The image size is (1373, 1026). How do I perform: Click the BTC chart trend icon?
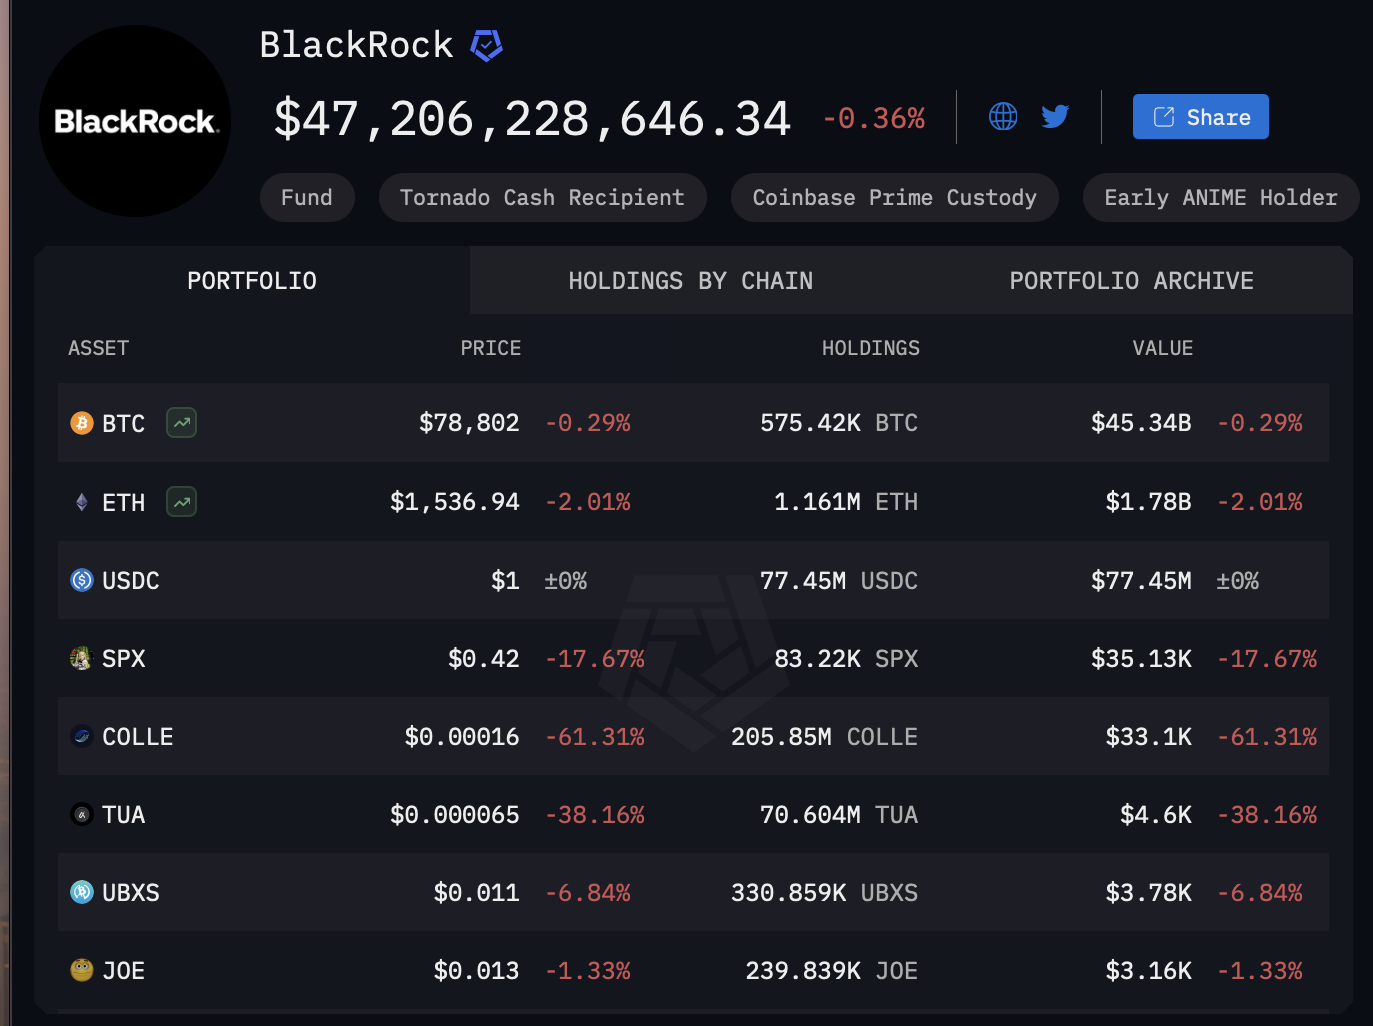[x=181, y=423]
